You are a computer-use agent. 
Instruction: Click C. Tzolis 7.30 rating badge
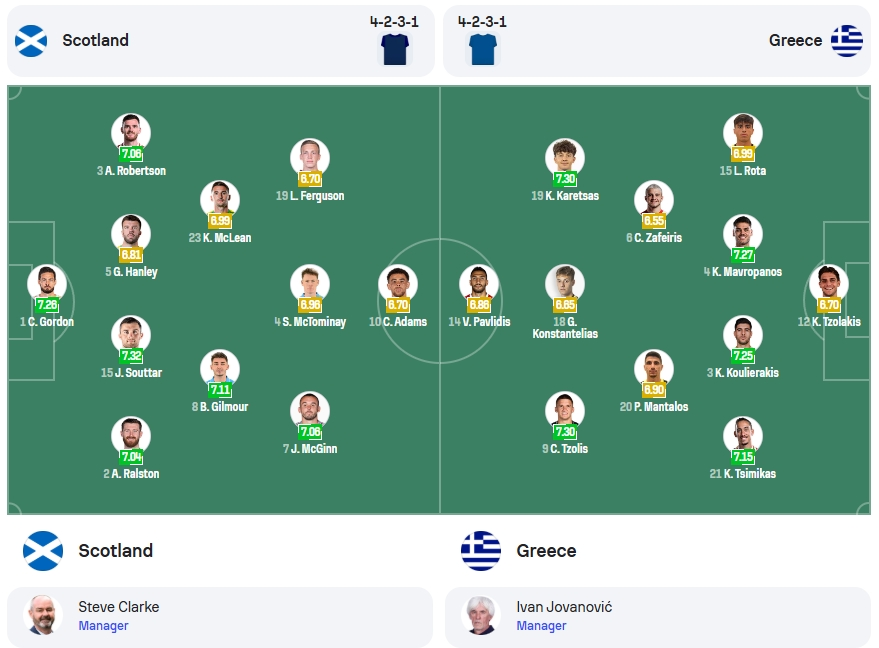565,431
